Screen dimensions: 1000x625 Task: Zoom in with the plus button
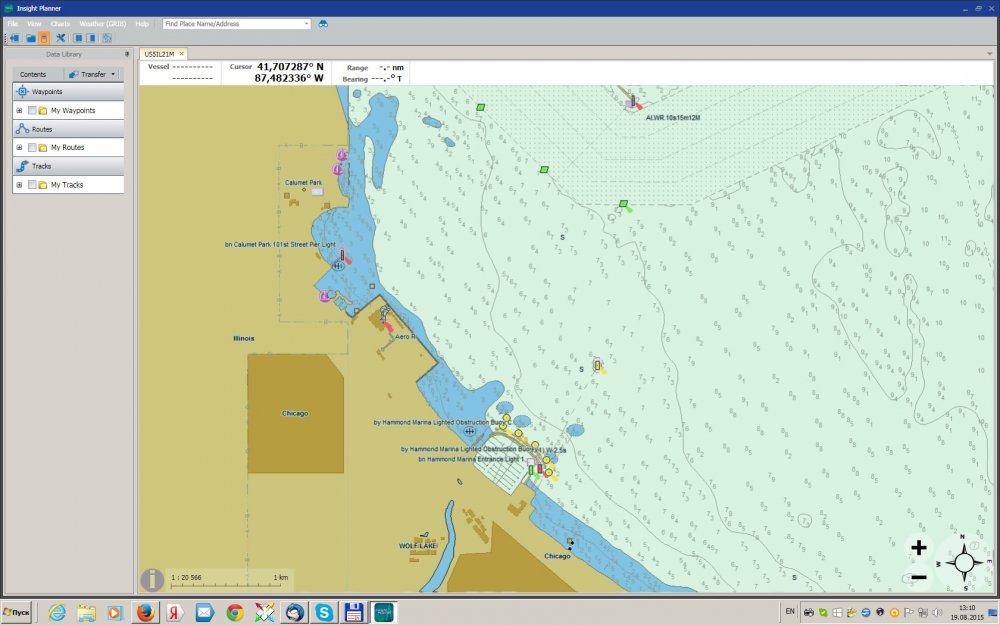(919, 548)
